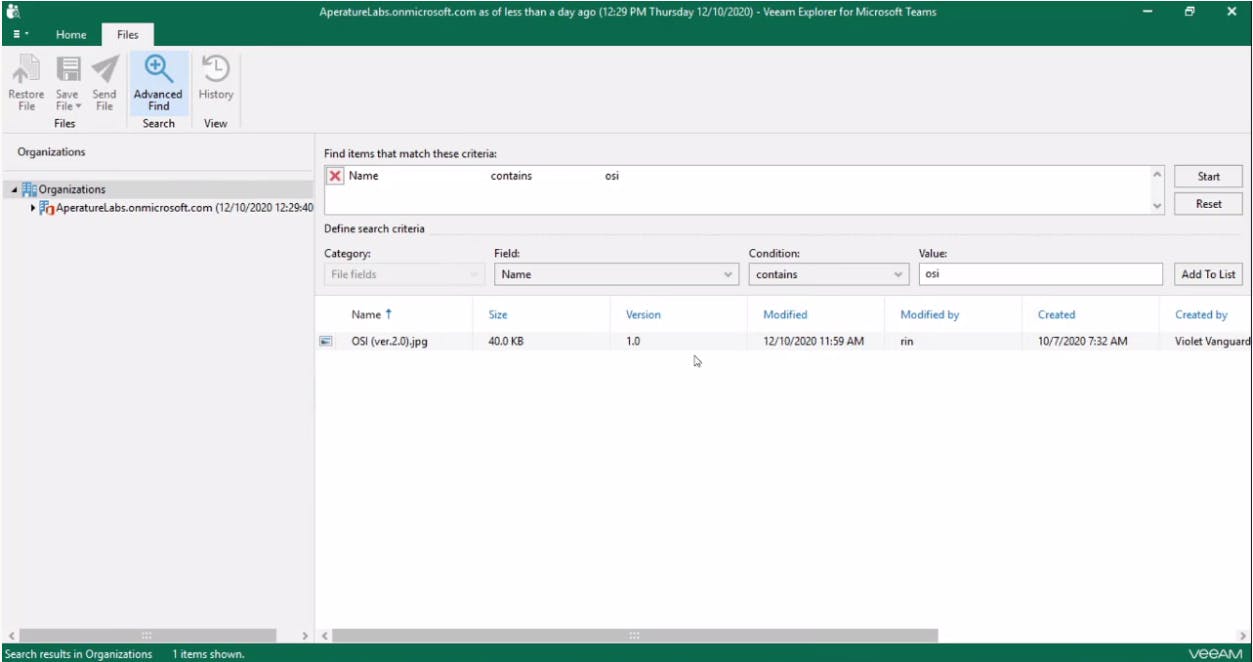This screenshot has height=662, width=1253.
Task: Click the Send File paper-plane icon
Action: click(105, 70)
